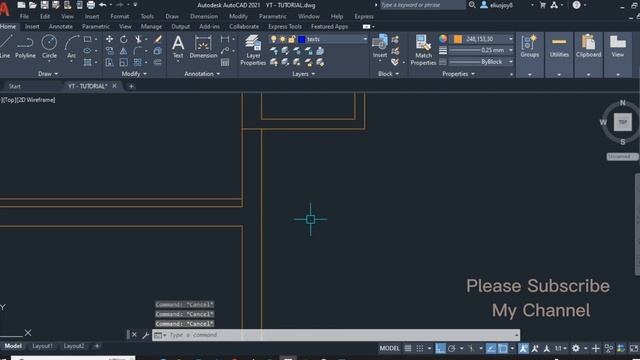Select the Scale tool

pyautogui.click(x=123, y=62)
